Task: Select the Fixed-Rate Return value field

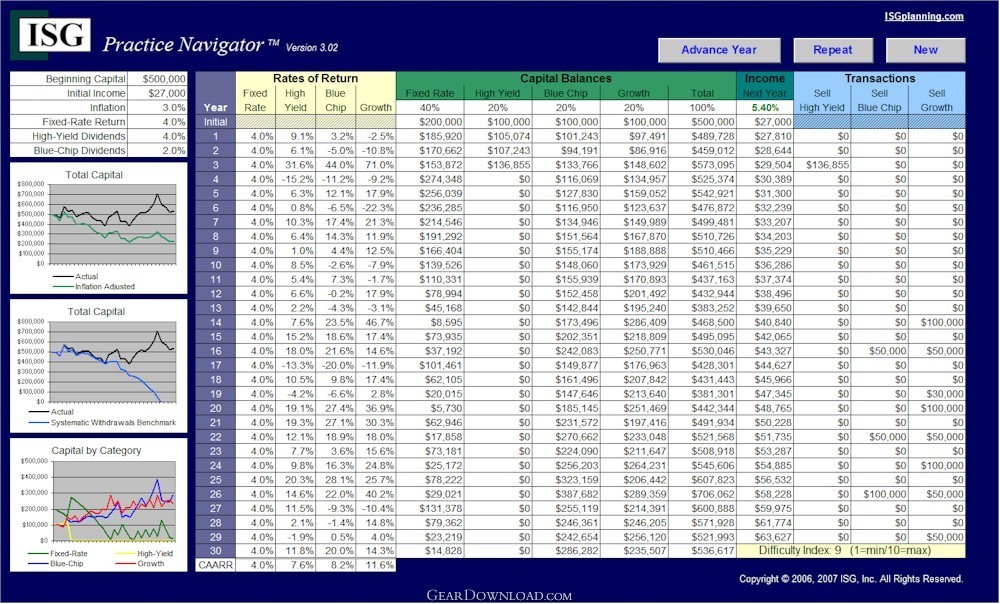Action: pos(158,122)
